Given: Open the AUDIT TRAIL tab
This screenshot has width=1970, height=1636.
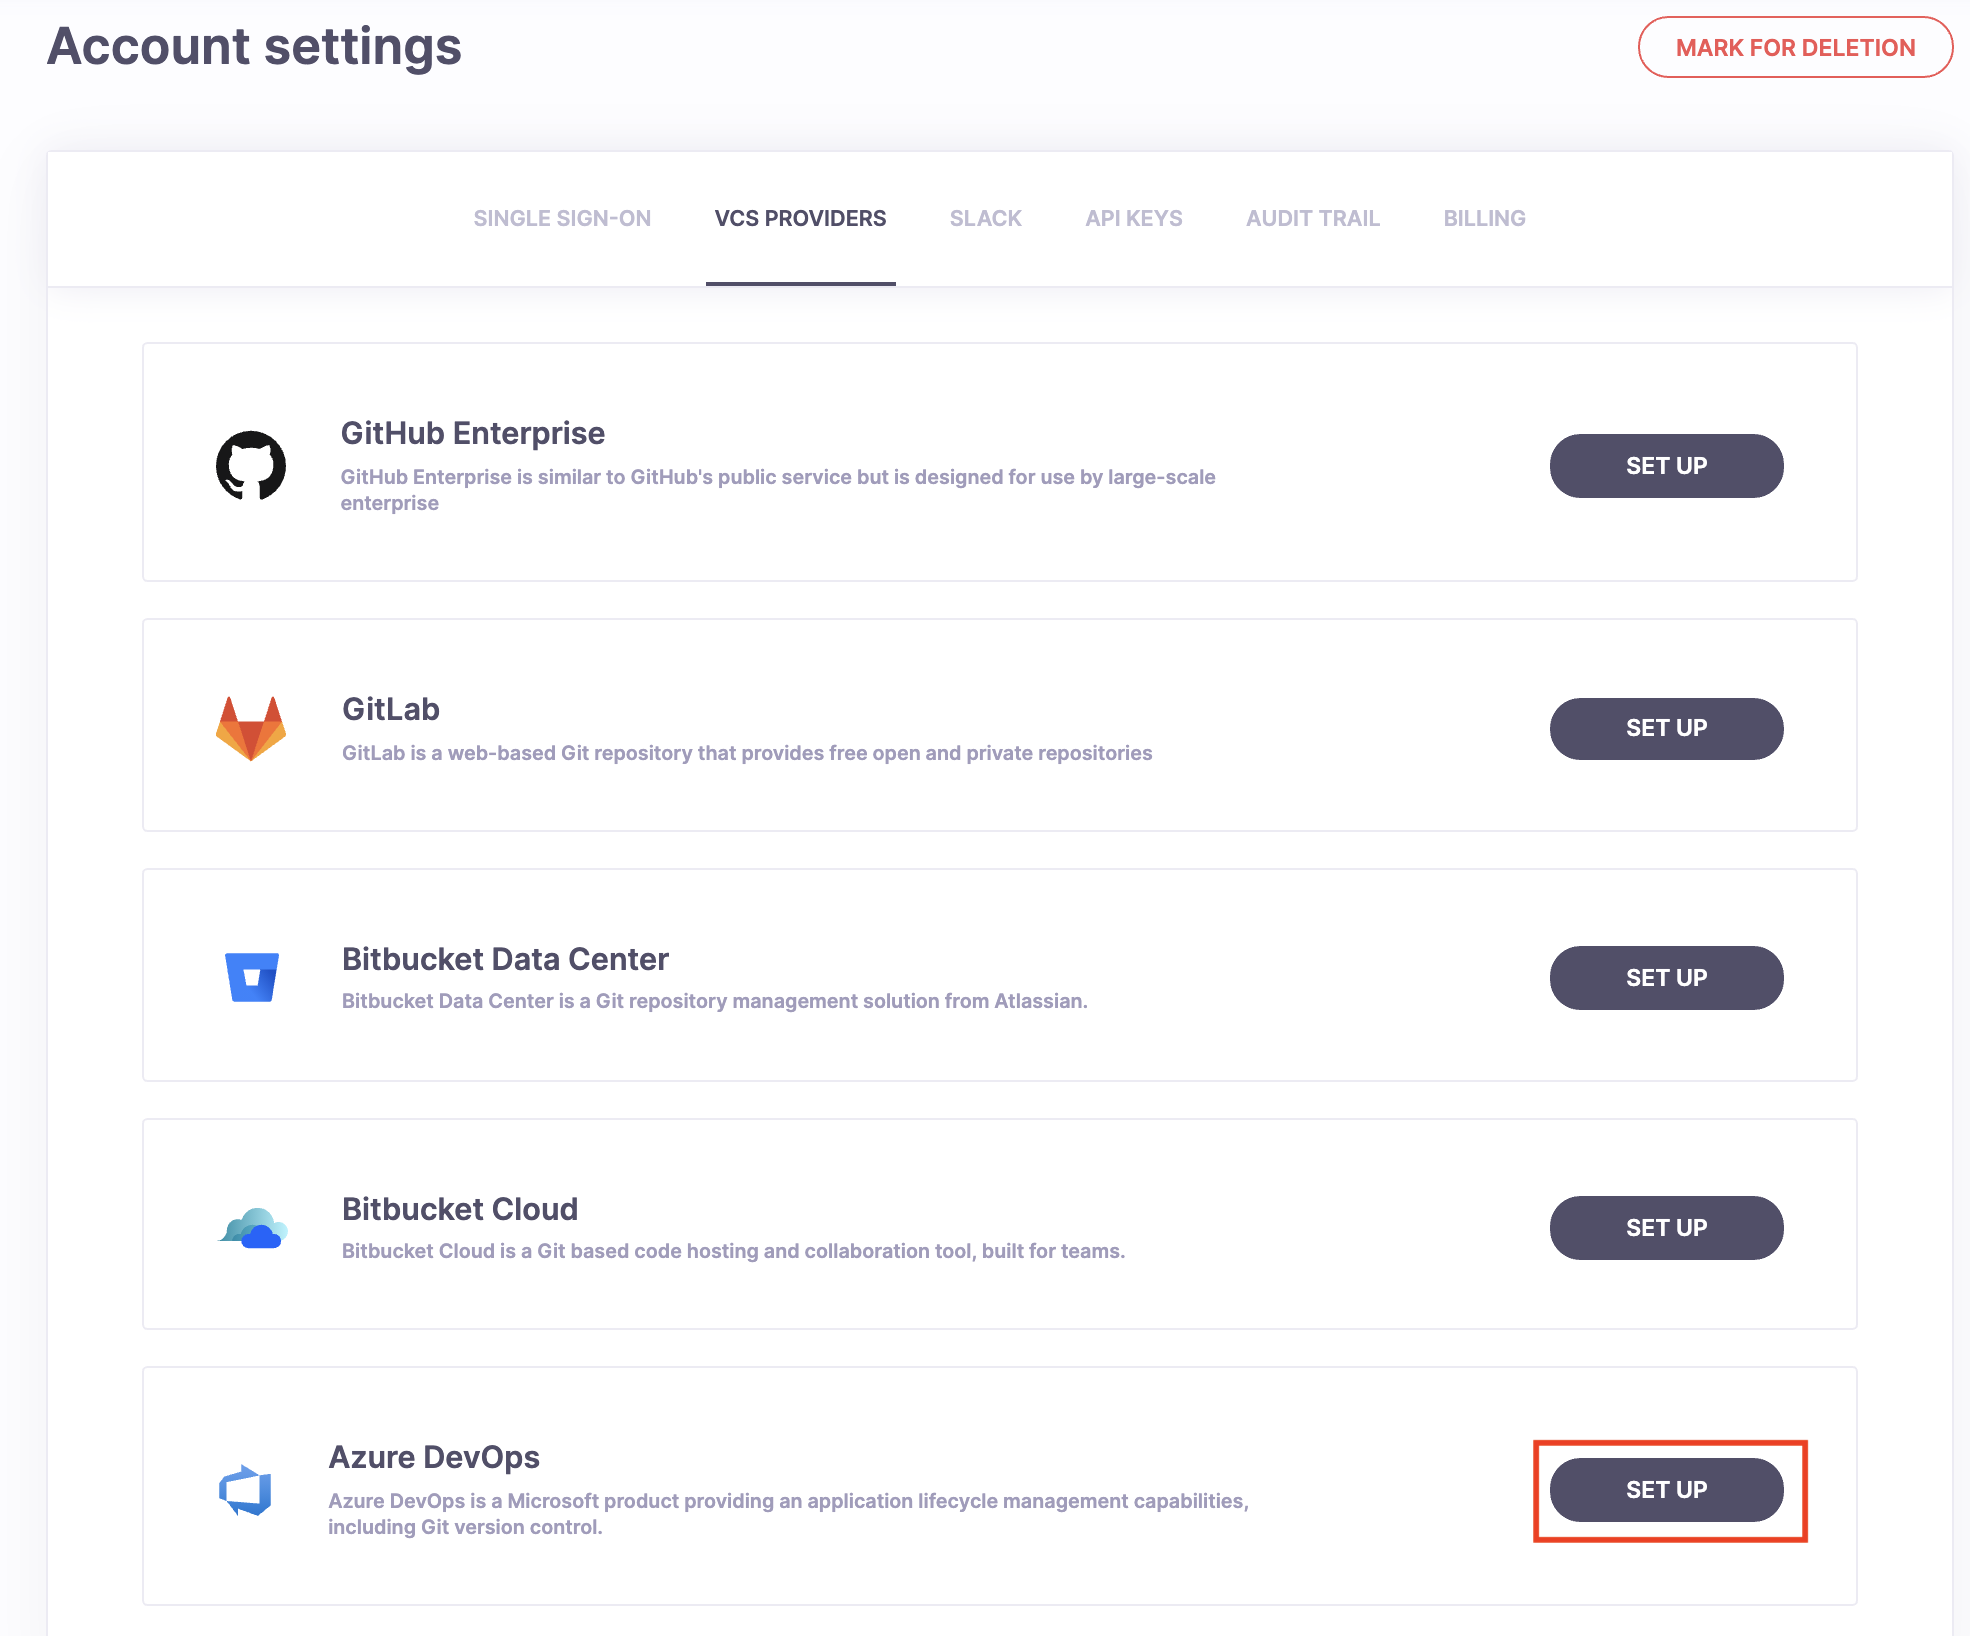Looking at the screenshot, I should (x=1312, y=218).
